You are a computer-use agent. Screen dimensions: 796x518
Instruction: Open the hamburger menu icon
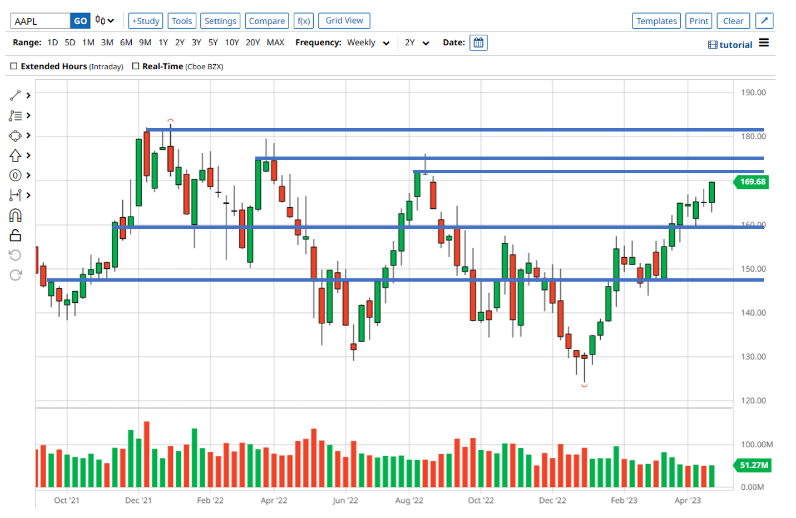coord(764,43)
